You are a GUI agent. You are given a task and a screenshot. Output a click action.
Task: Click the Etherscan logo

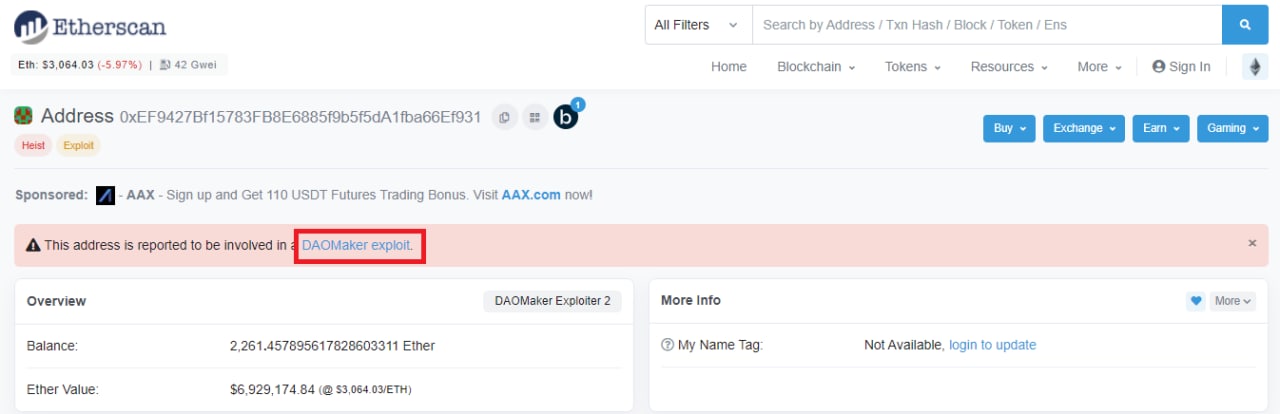click(x=90, y=26)
